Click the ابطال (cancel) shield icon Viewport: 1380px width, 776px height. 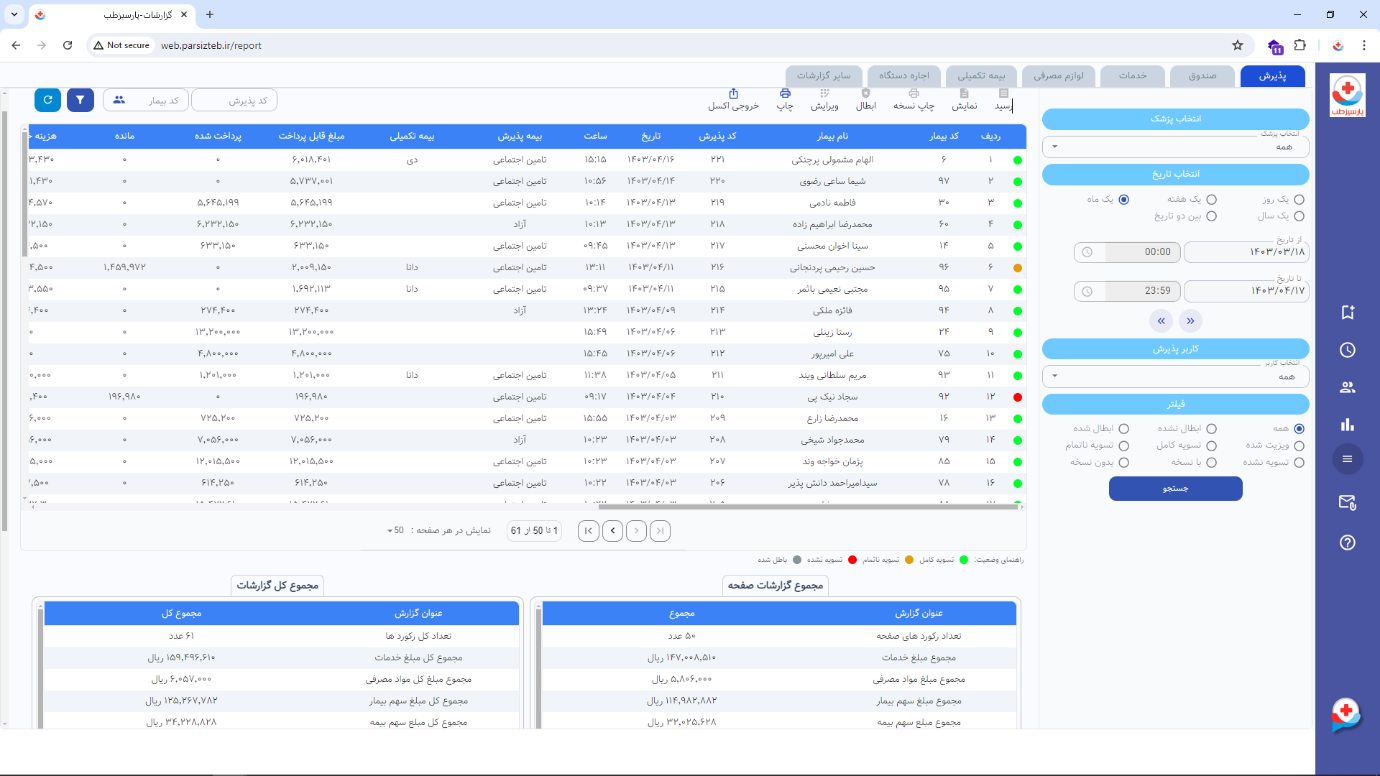pyautogui.click(x=866, y=94)
